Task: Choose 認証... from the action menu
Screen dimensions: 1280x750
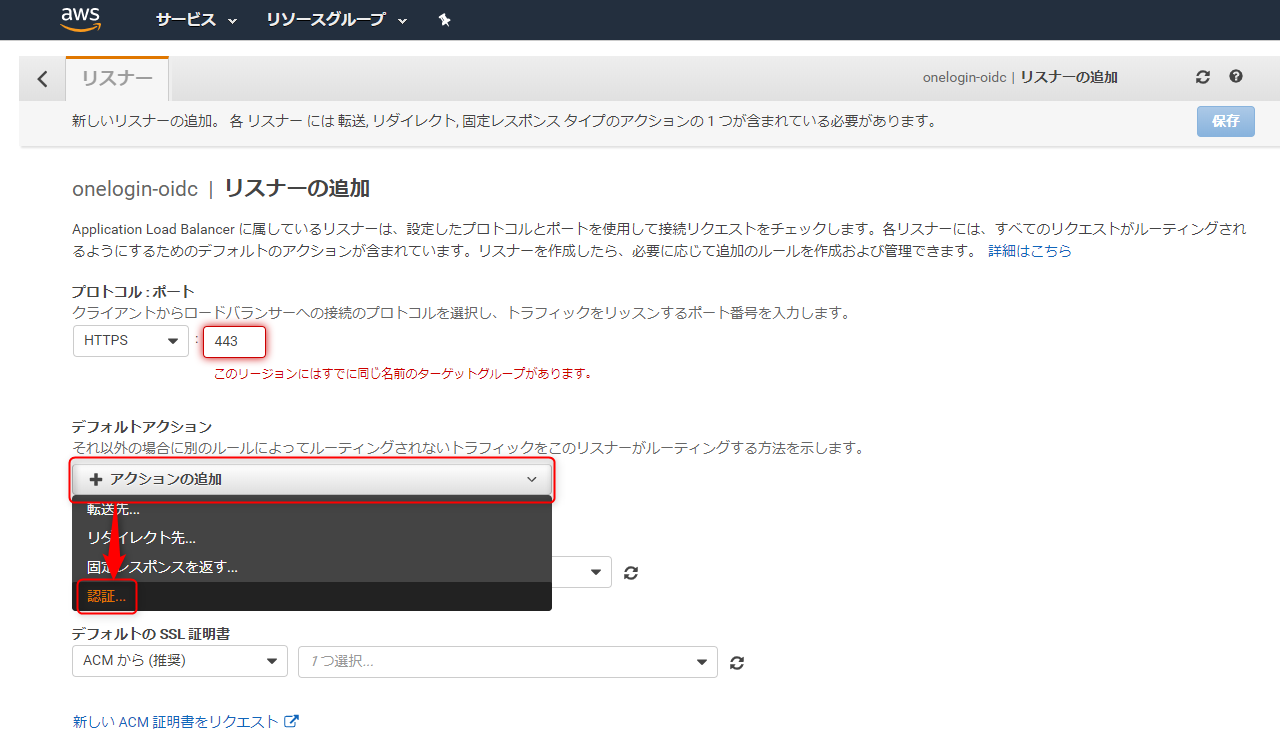Action: pos(107,596)
